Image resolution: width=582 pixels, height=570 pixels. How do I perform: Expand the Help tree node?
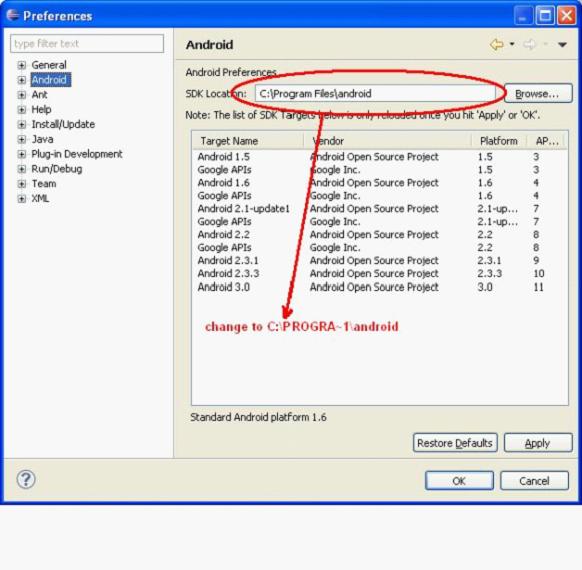(22, 110)
